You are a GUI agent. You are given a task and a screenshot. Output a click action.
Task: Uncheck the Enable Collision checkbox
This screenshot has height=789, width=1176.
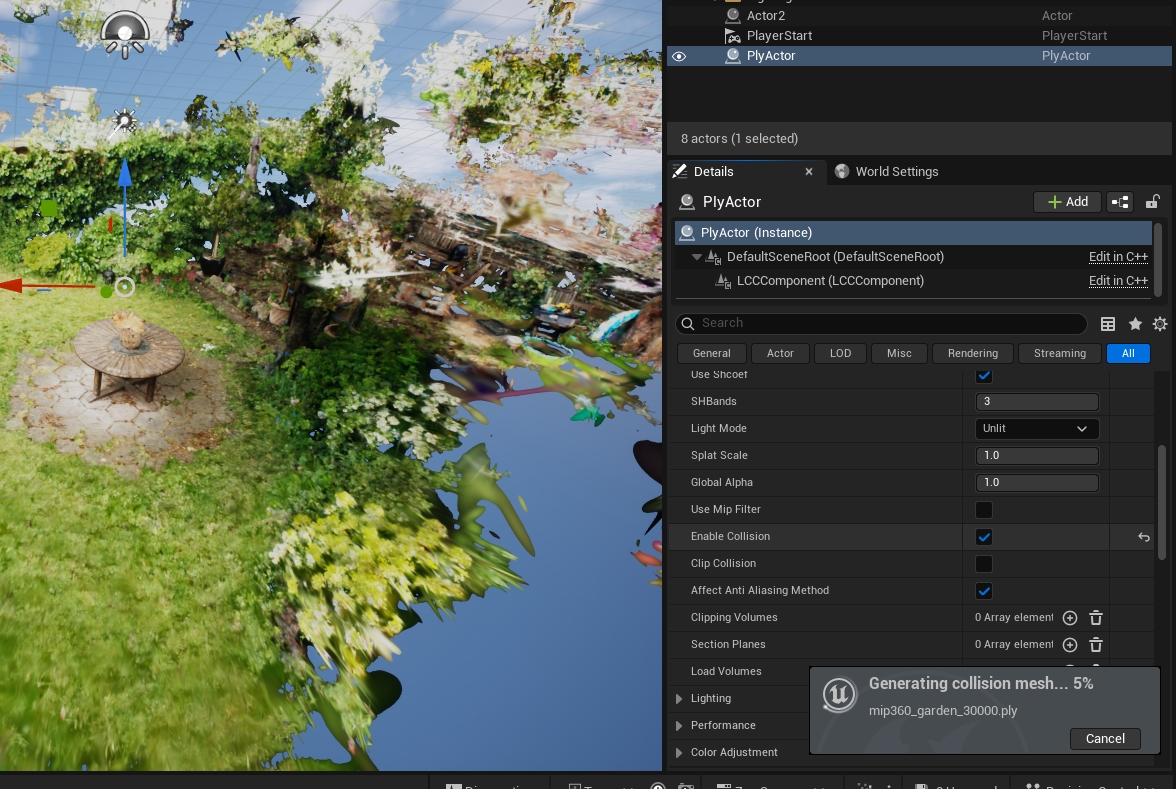coord(984,537)
